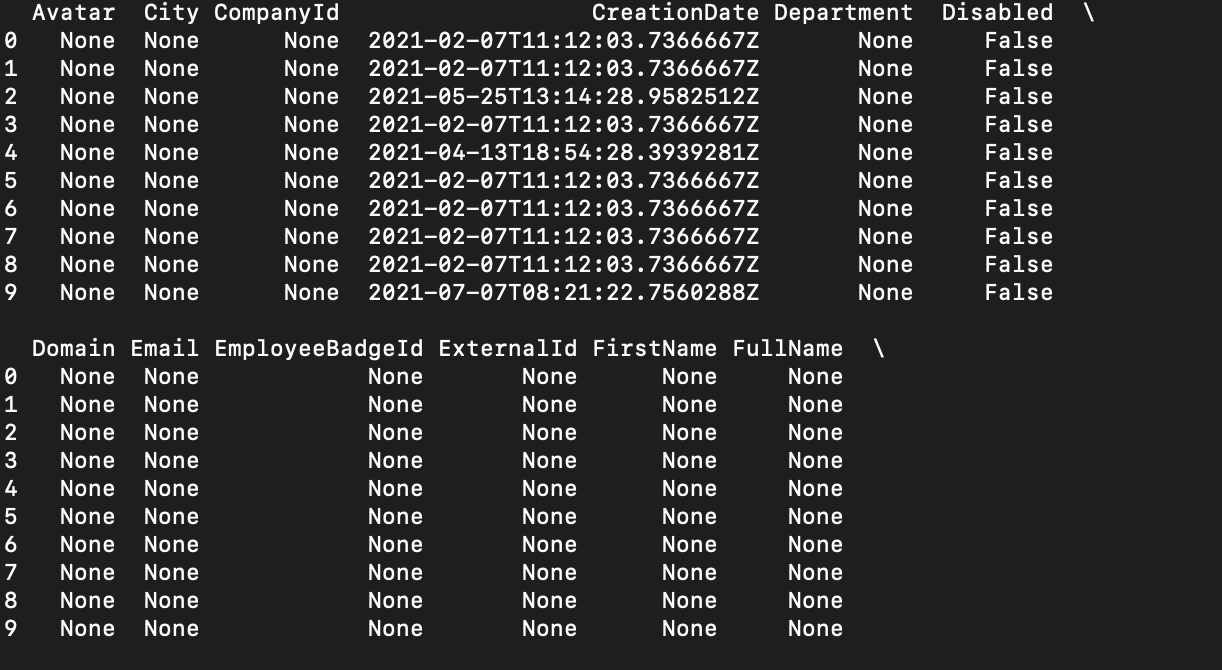The height and width of the screenshot is (670, 1222).
Task: Click the City column header
Action: [171, 13]
